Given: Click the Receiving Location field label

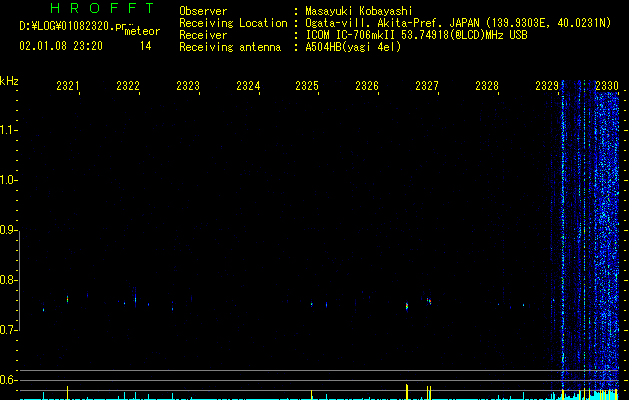Looking at the screenshot, I should (233, 23).
